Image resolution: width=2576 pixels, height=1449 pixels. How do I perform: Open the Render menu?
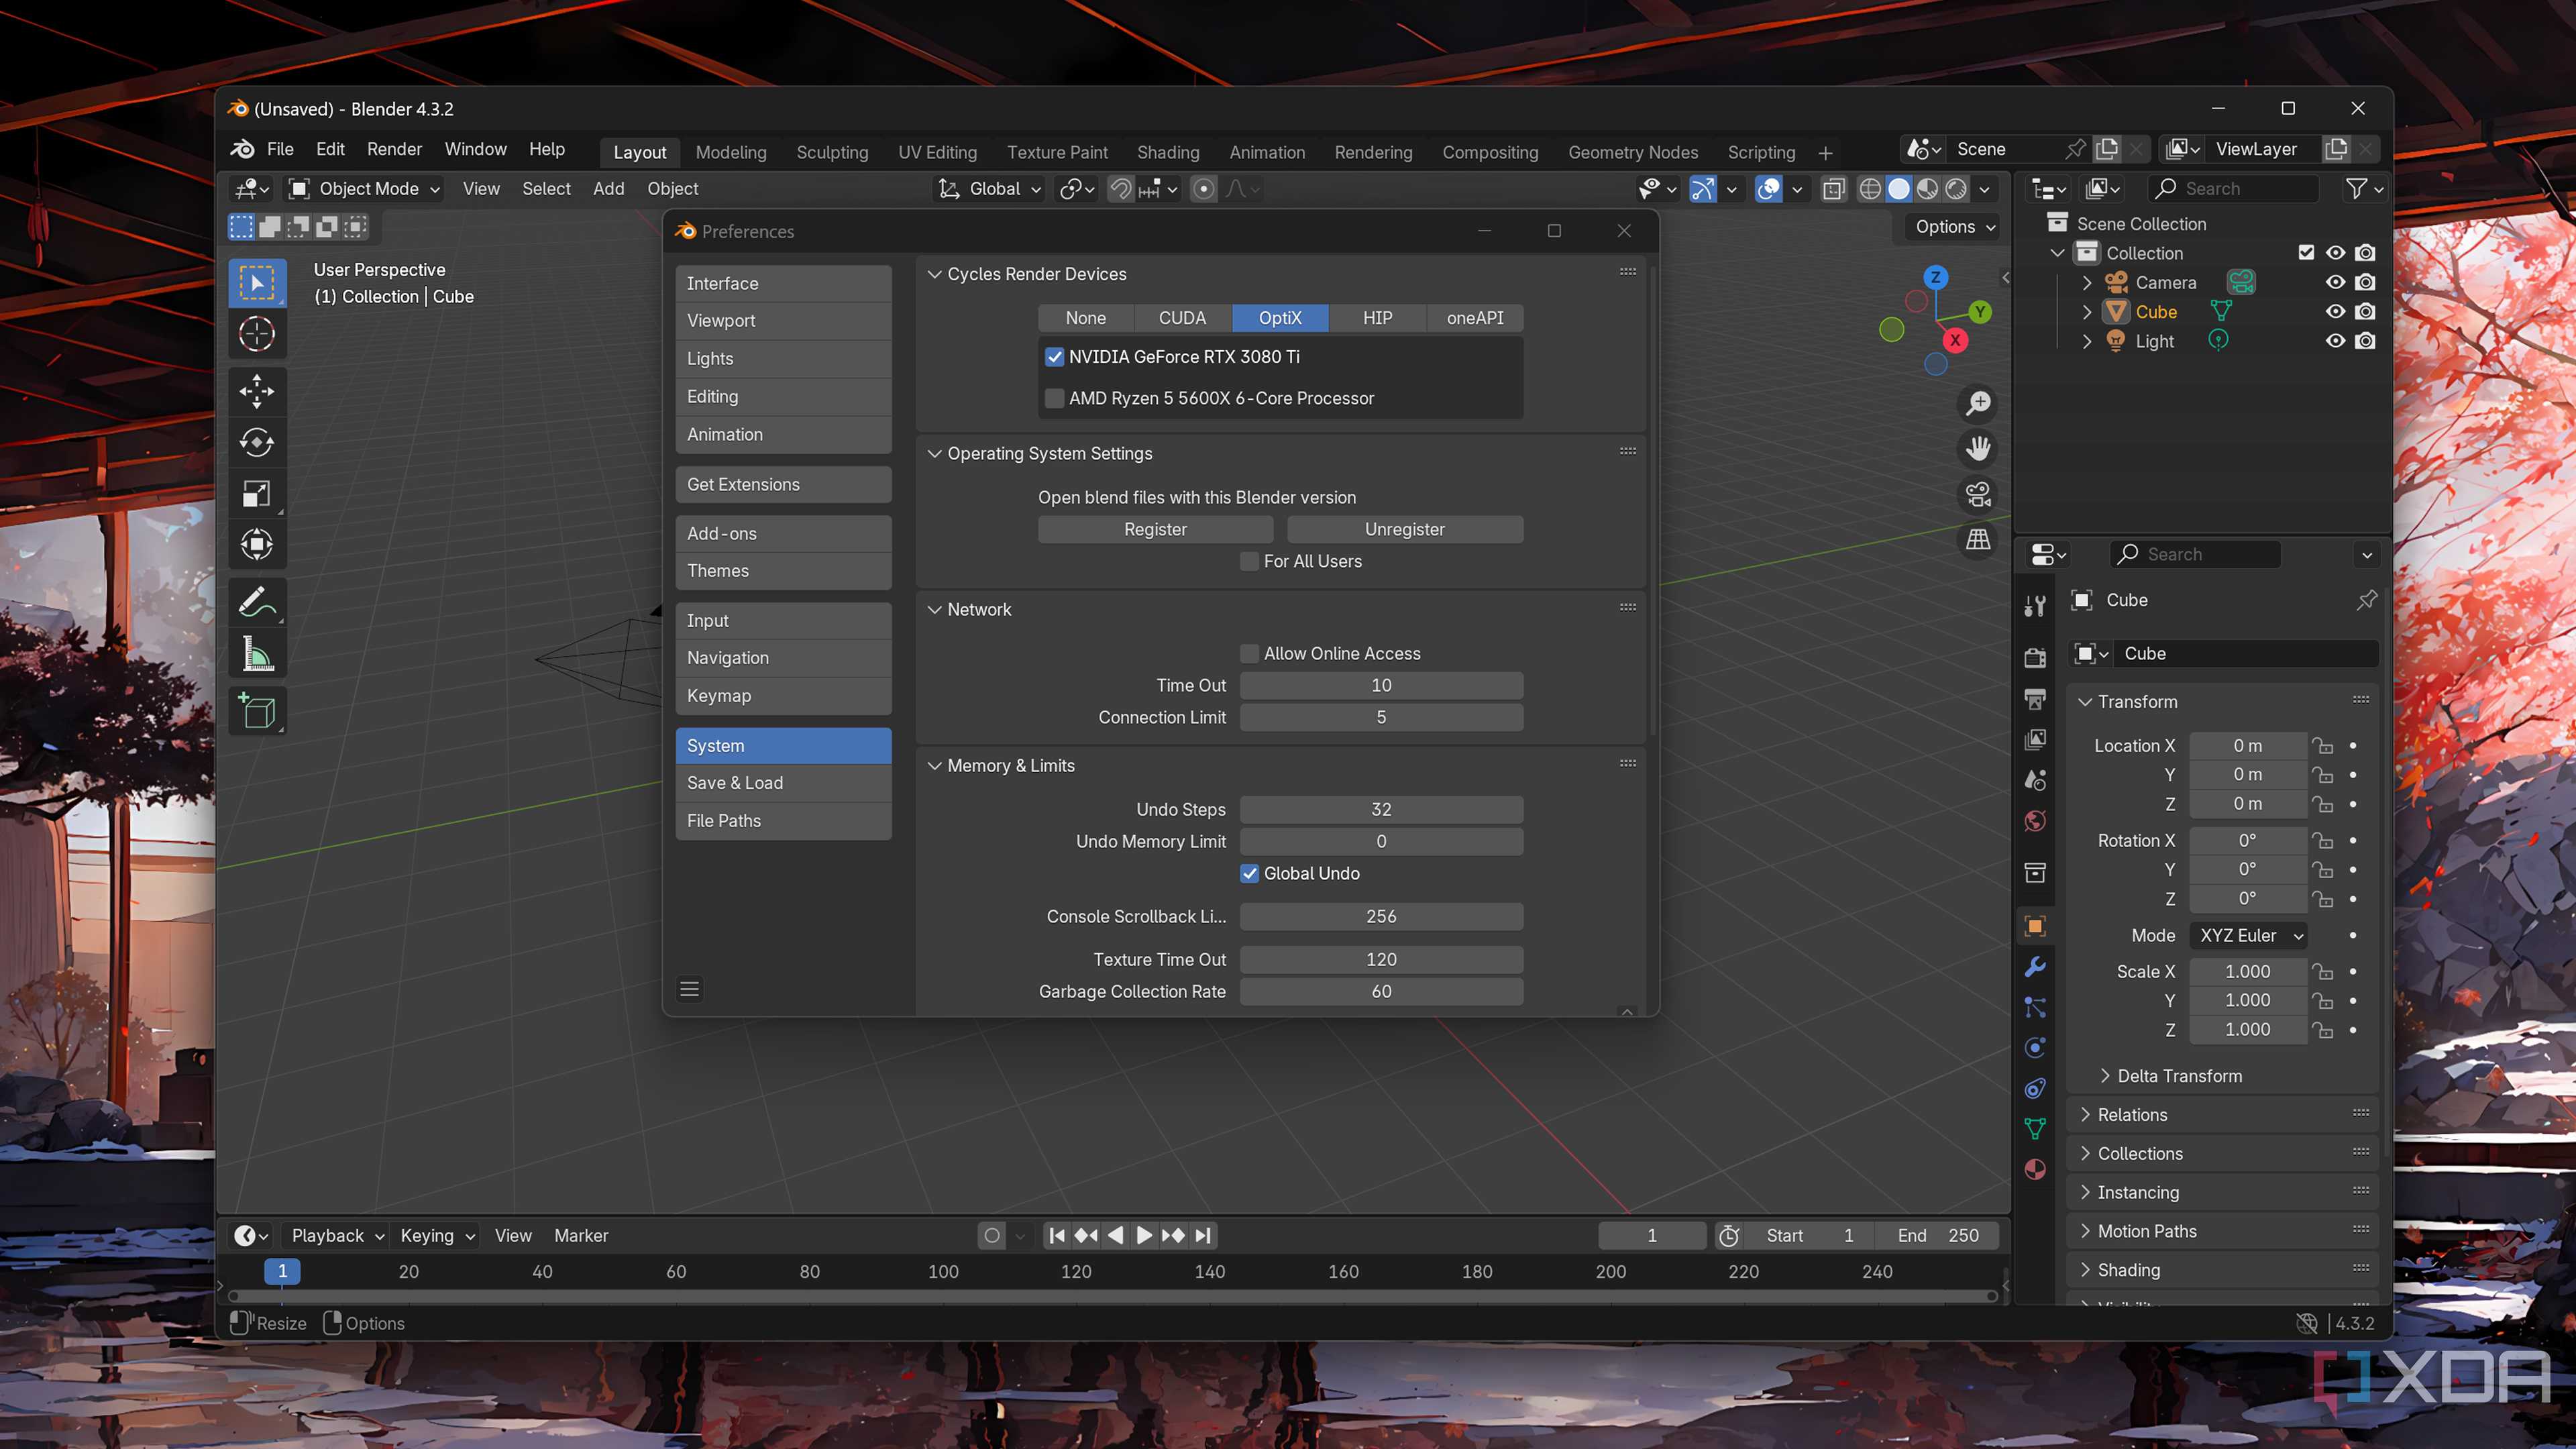394,149
